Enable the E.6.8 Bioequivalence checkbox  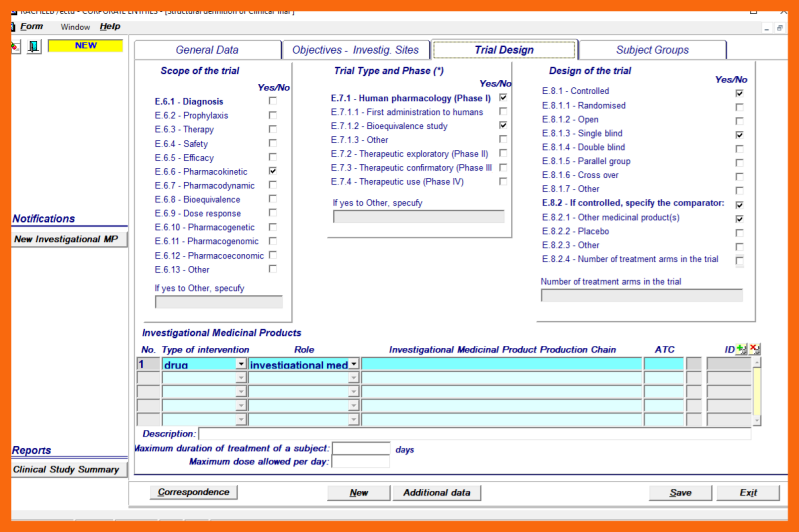tap(273, 199)
